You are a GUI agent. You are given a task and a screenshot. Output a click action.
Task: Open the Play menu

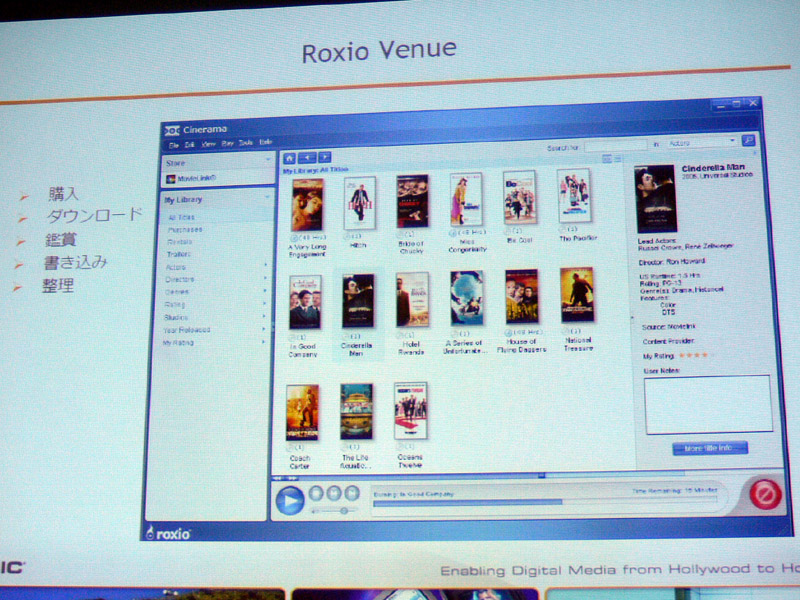tap(228, 143)
